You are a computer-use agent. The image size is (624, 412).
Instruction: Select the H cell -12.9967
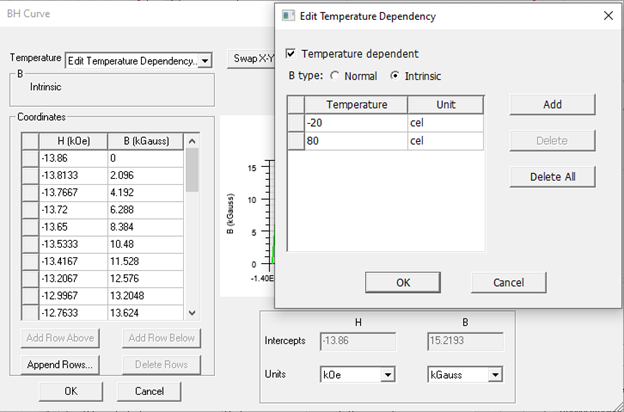(73, 295)
